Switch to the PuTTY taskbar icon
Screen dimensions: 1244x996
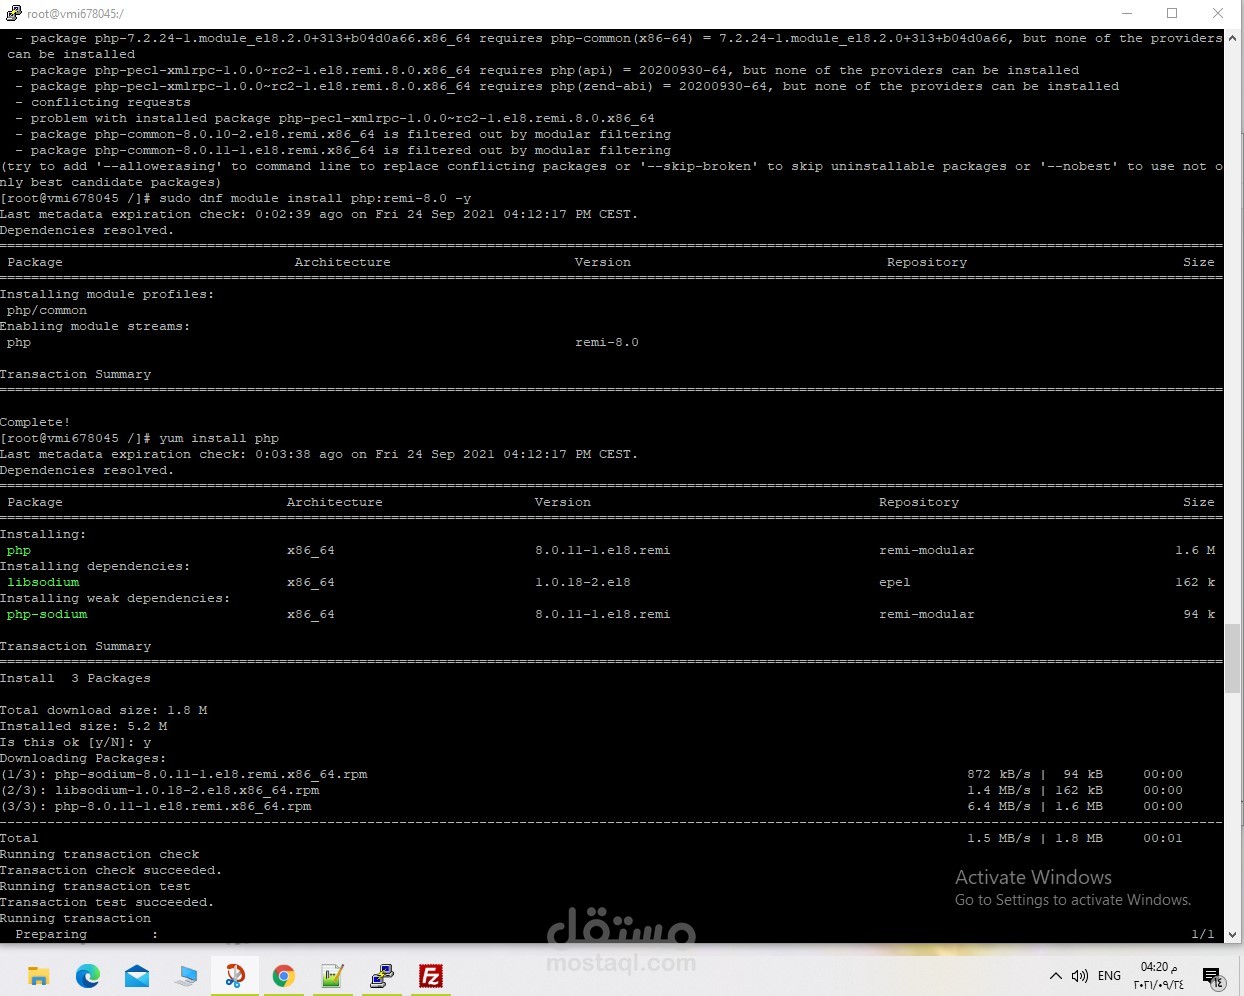(x=382, y=976)
